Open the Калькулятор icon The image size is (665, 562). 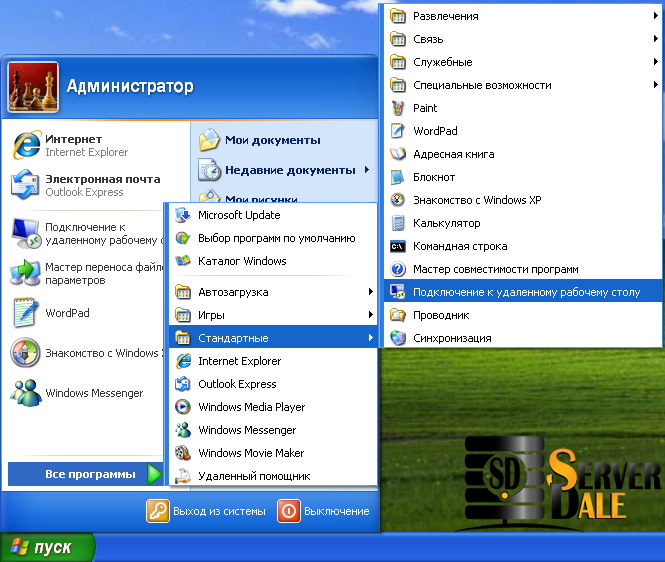pos(398,223)
